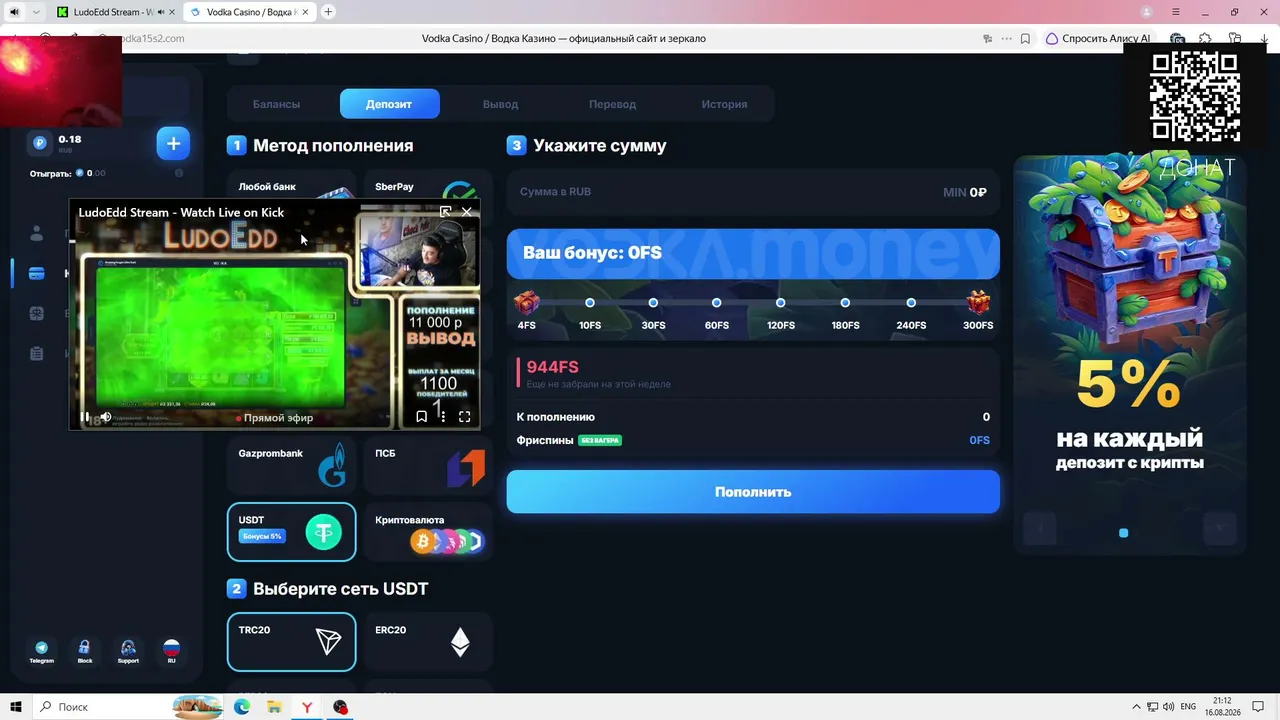Pause the LudoEdd stream video
The image size is (1280, 720).
click(x=85, y=417)
